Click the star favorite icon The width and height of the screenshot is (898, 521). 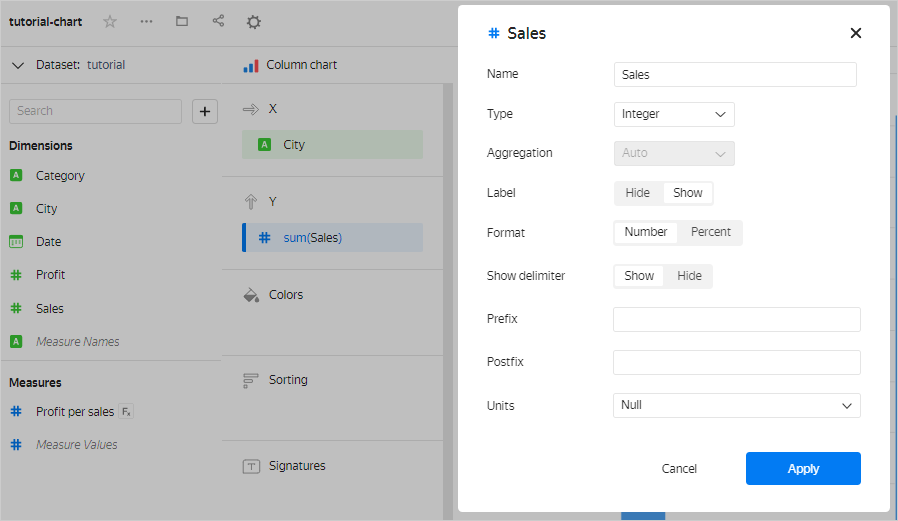(x=110, y=21)
